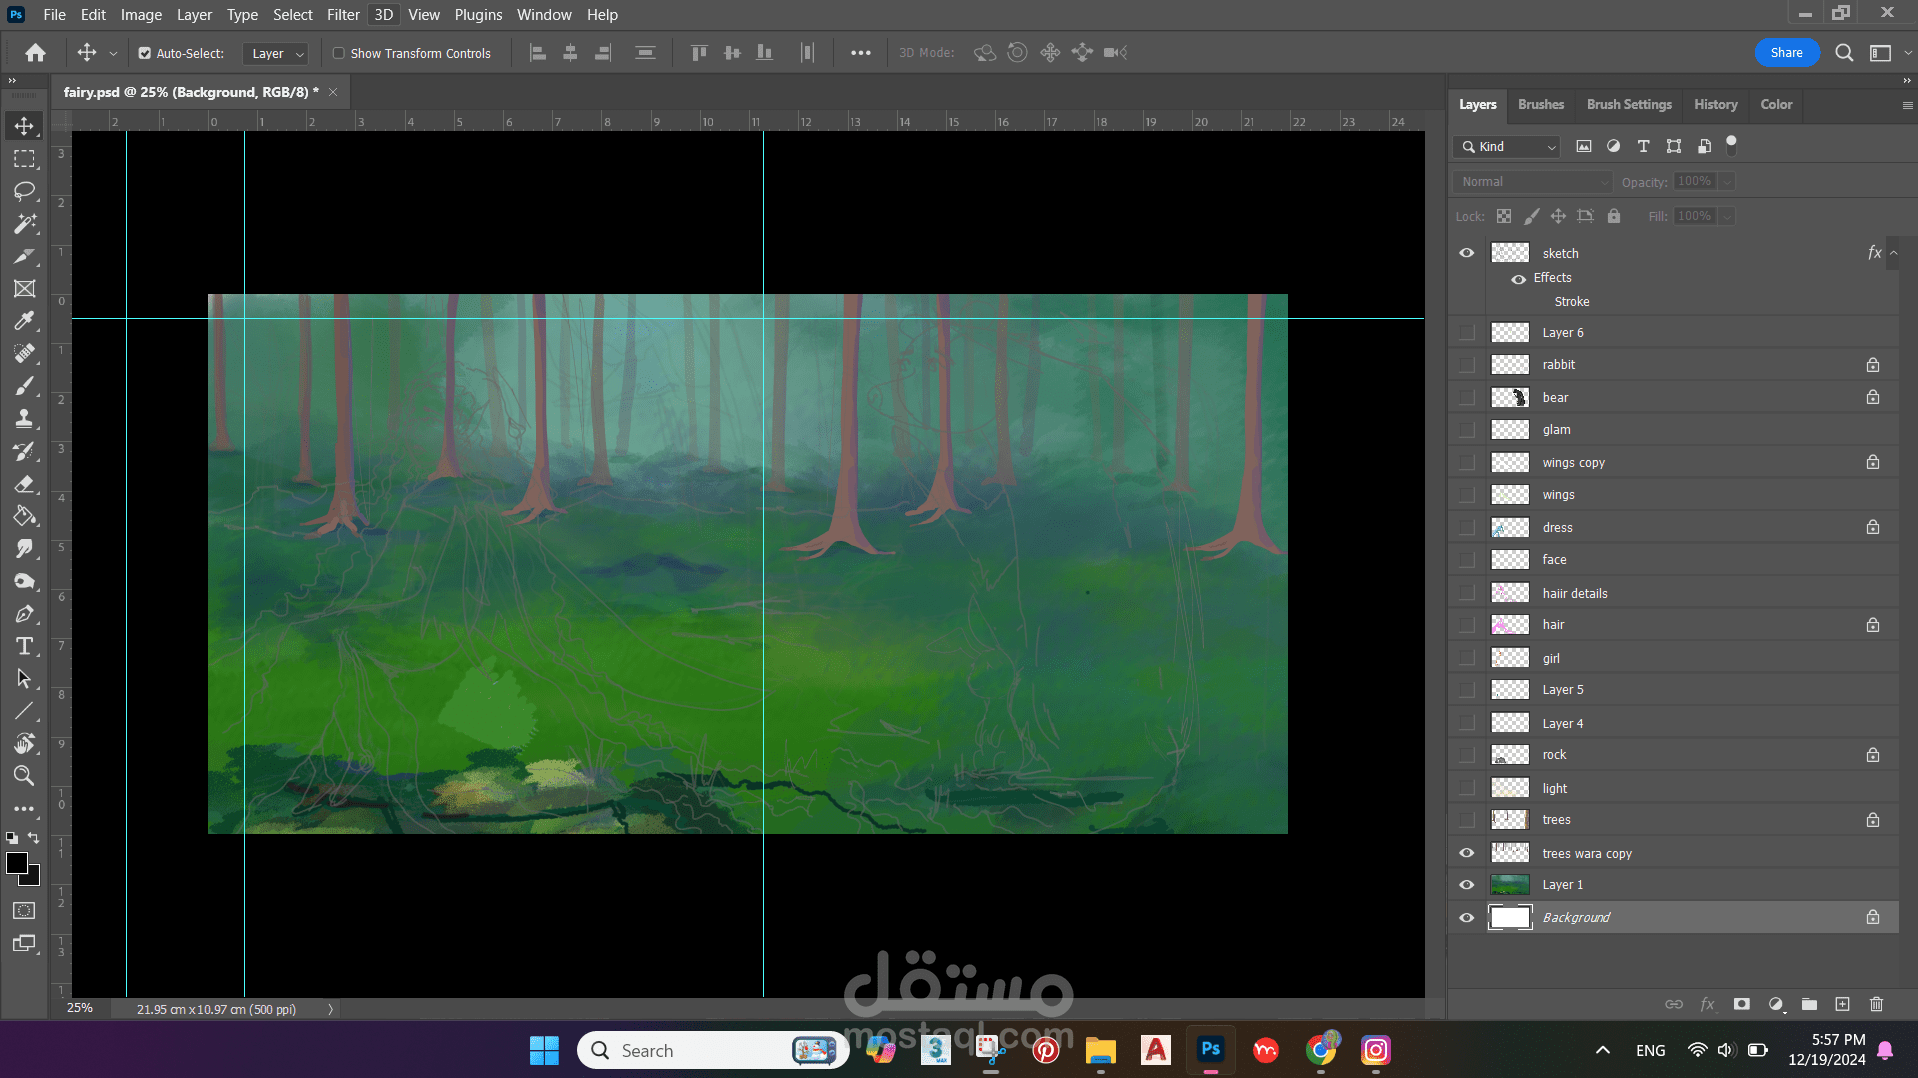The image size is (1918, 1078).
Task: Select the Zoom tool
Action: tap(24, 776)
